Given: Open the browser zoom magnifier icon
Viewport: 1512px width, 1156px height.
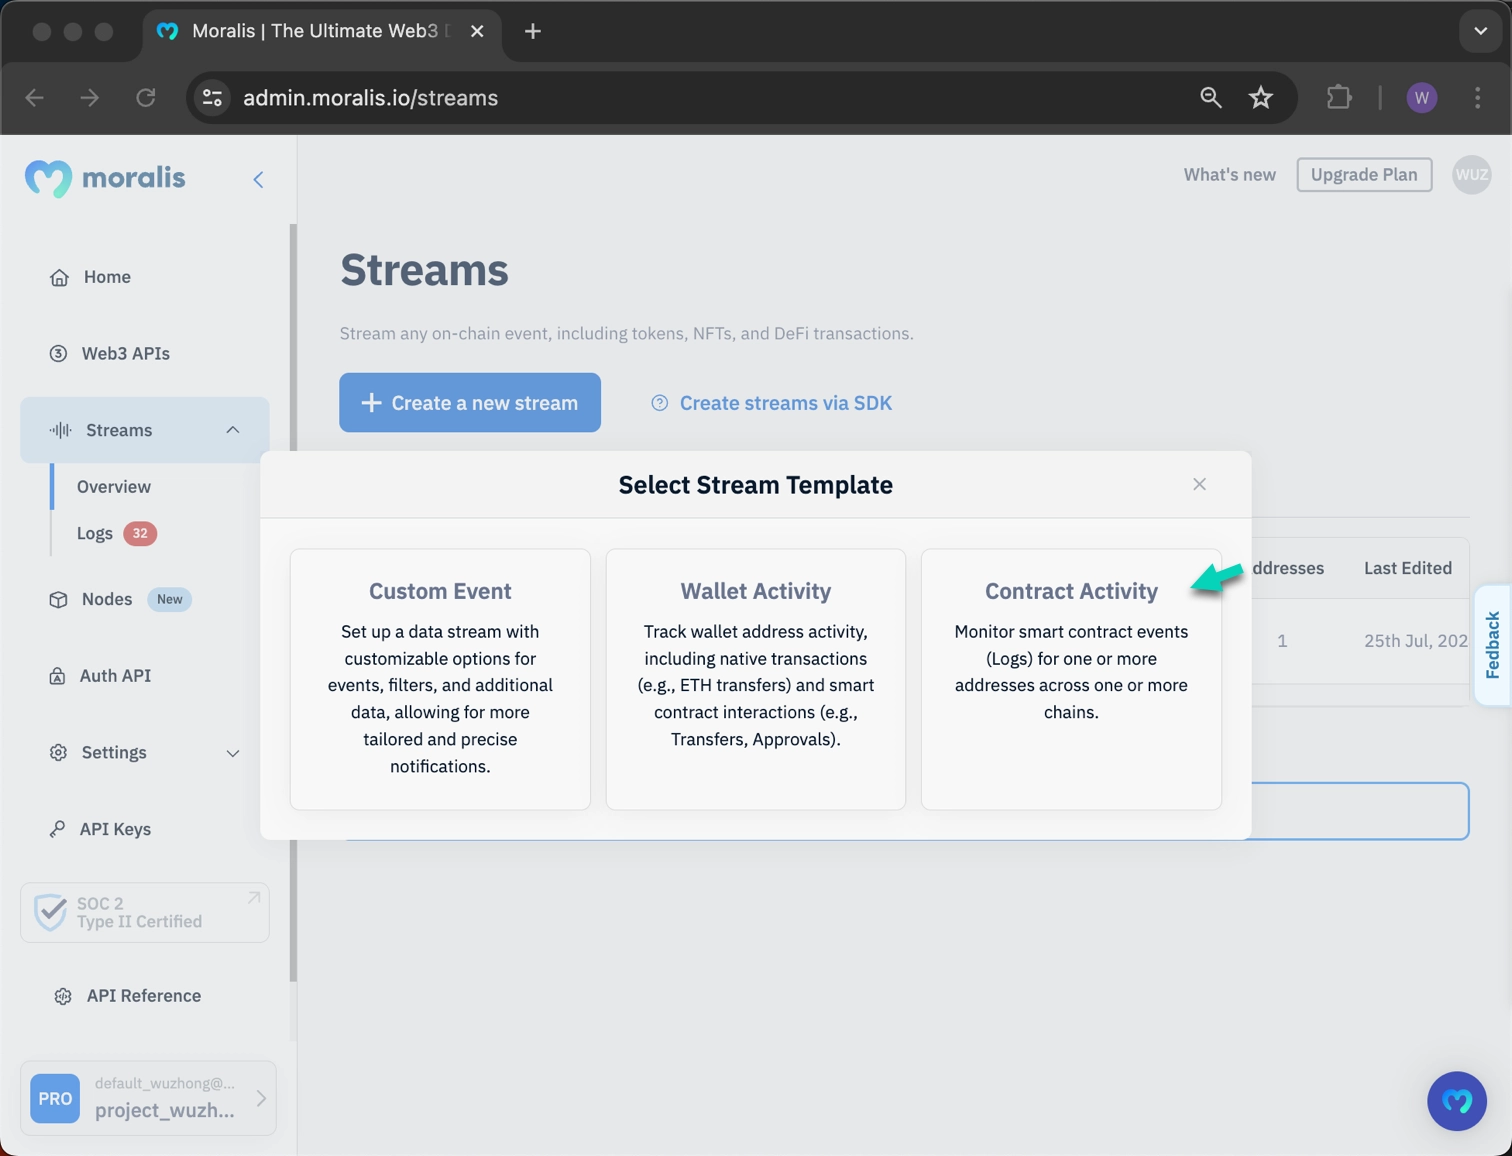Looking at the screenshot, I should [1210, 97].
